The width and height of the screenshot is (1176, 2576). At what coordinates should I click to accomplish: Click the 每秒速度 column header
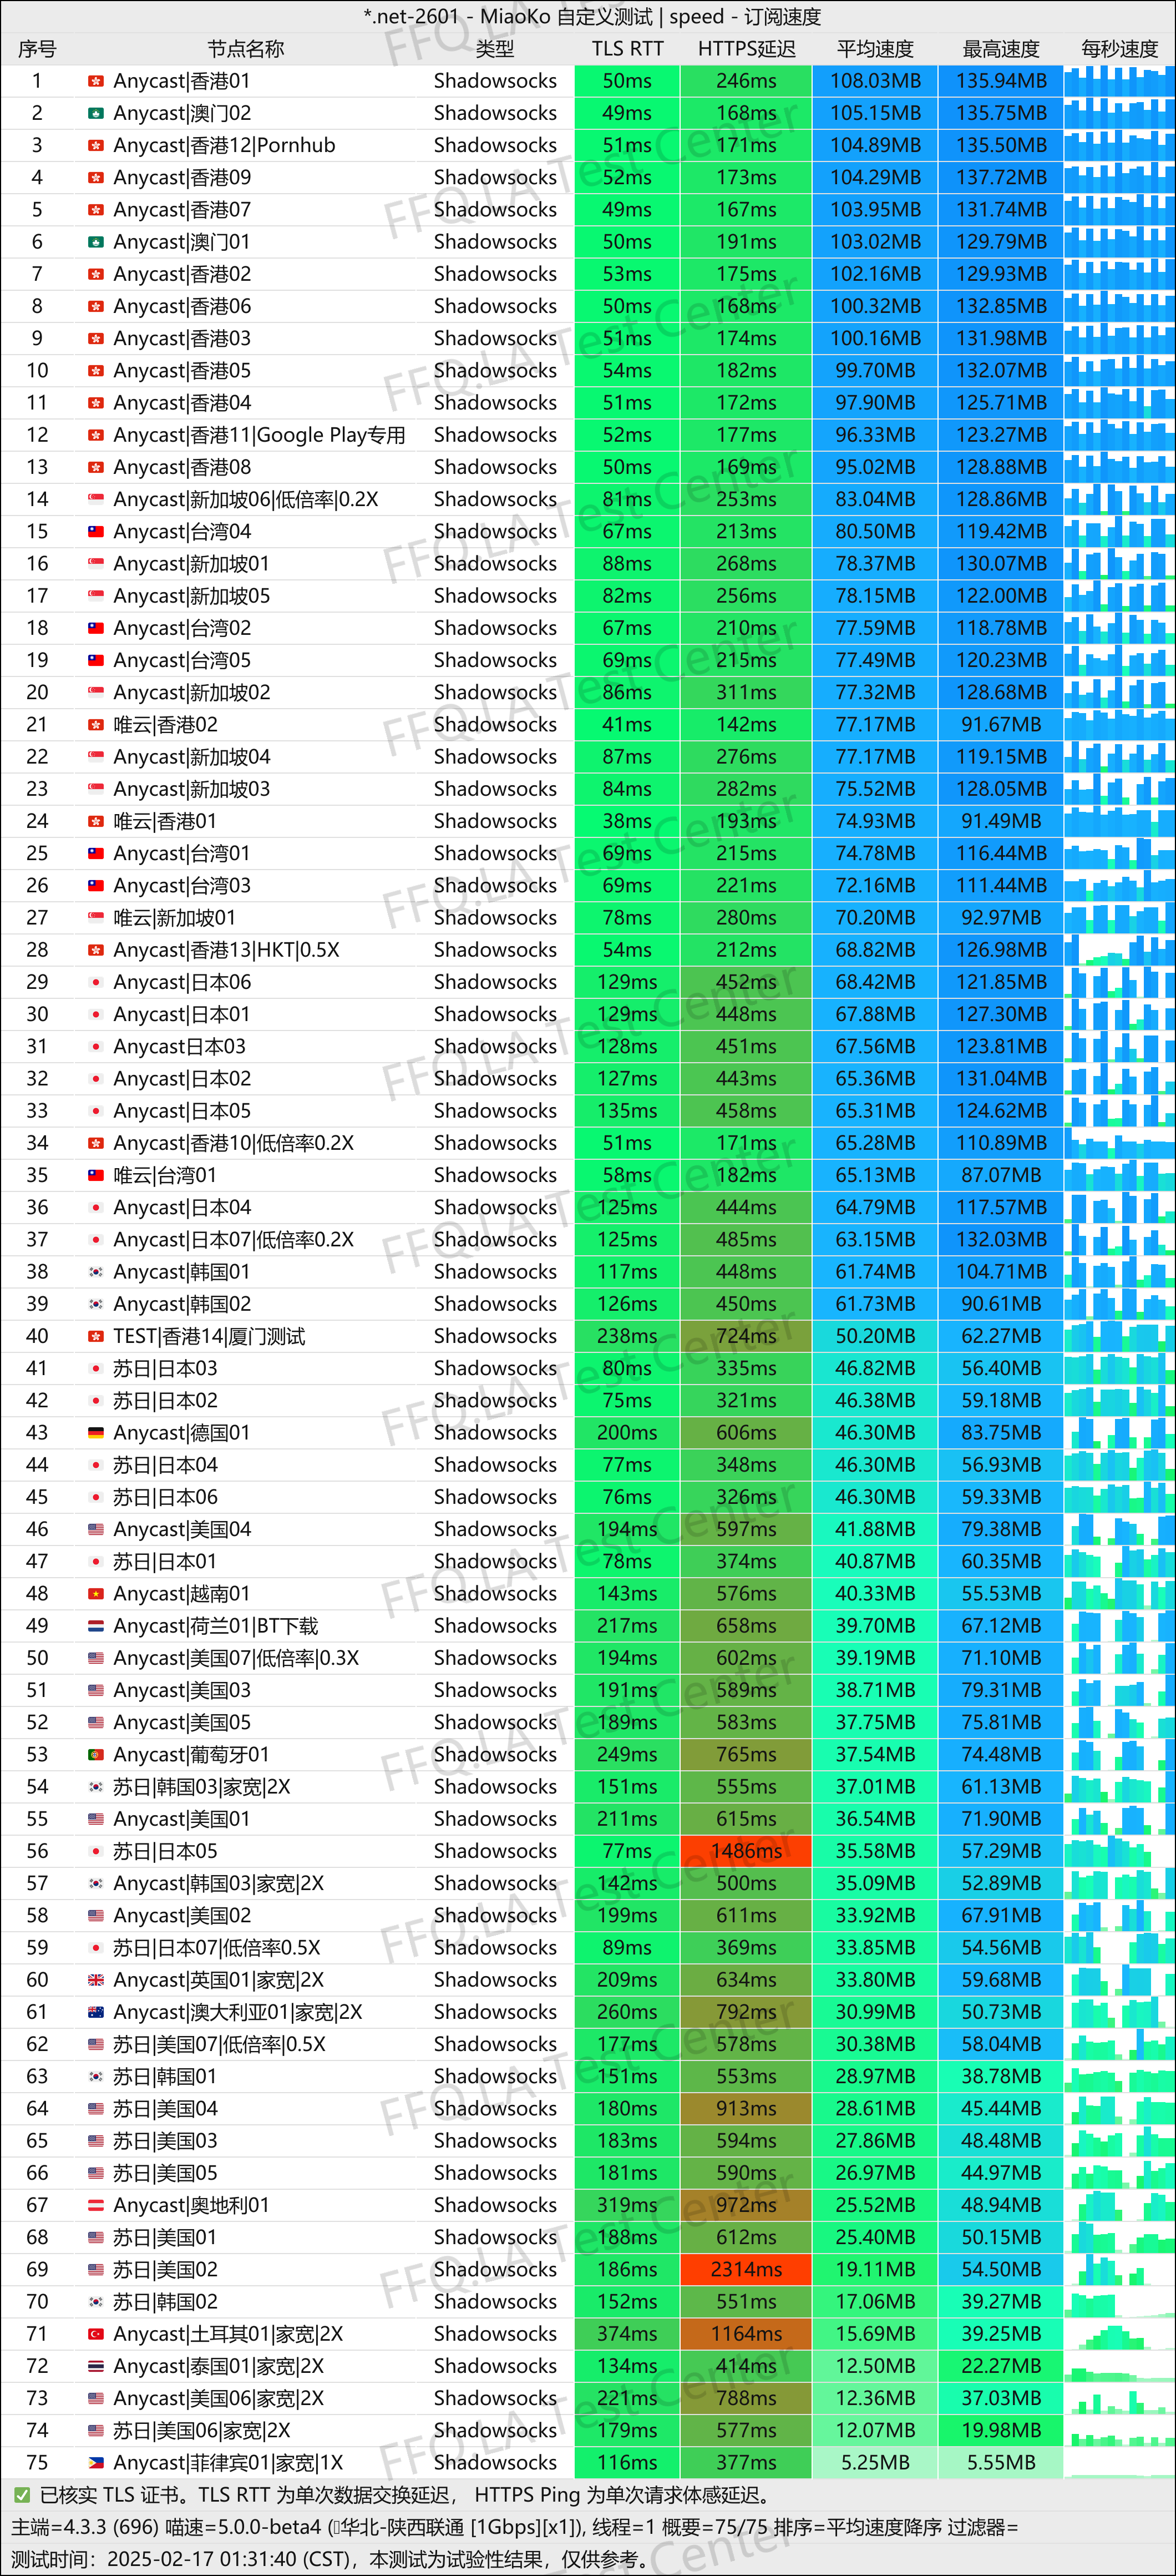pyautogui.click(x=1120, y=49)
